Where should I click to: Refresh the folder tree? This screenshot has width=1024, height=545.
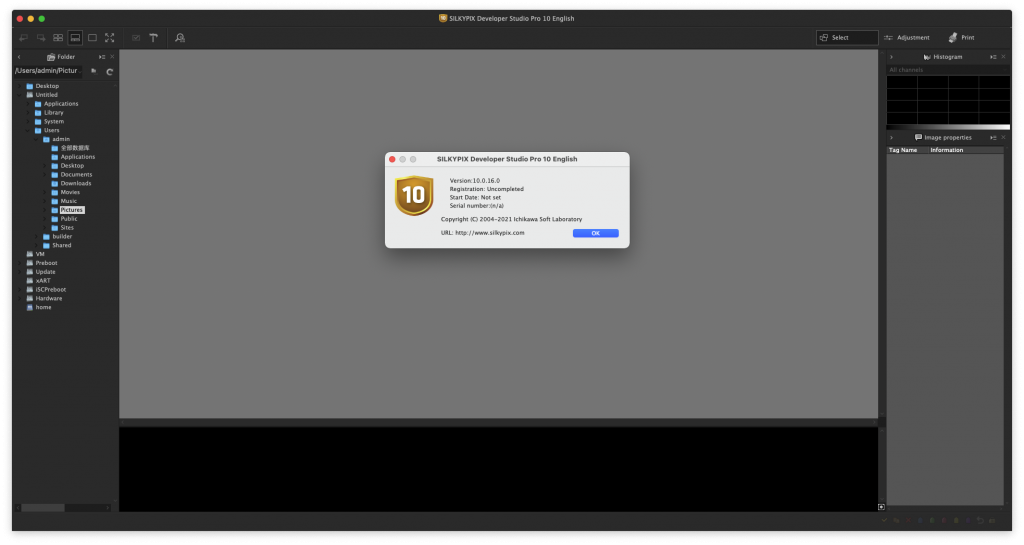pyautogui.click(x=110, y=72)
